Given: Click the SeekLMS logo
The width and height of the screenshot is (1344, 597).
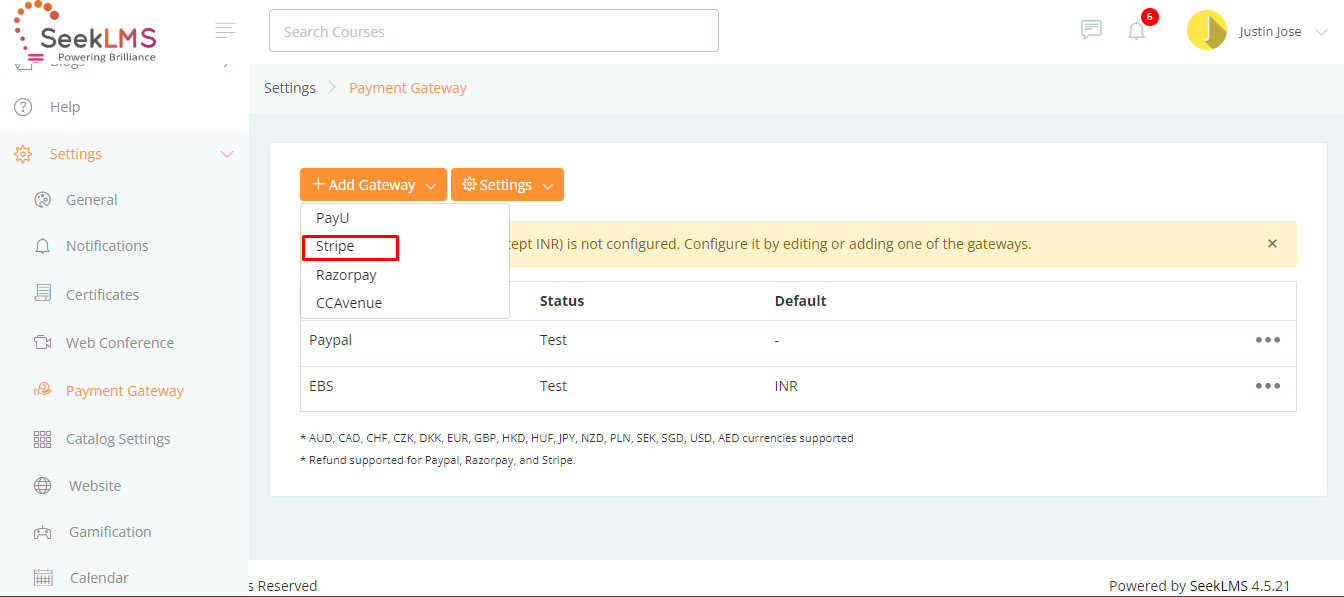Looking at the screenshot, I should coord(85,33).
